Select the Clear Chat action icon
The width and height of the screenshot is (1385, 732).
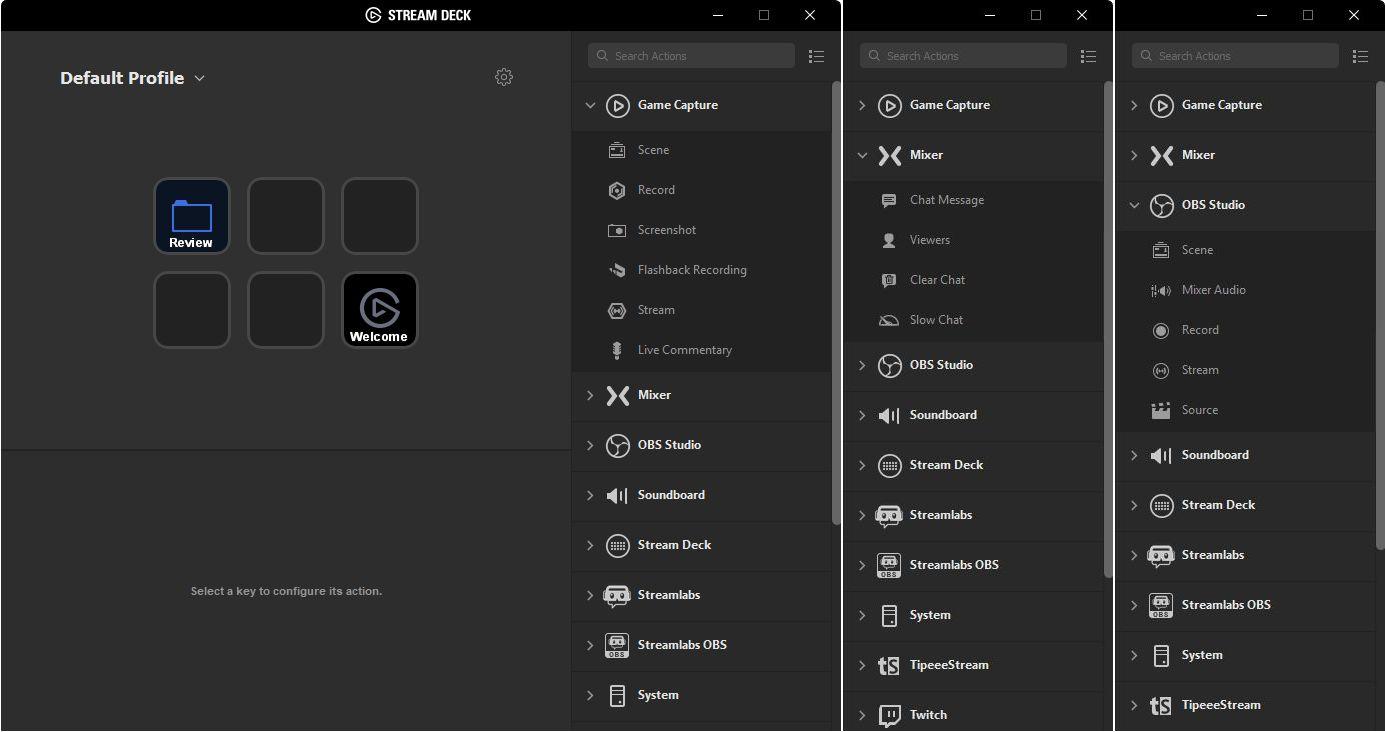pos(889,280)
